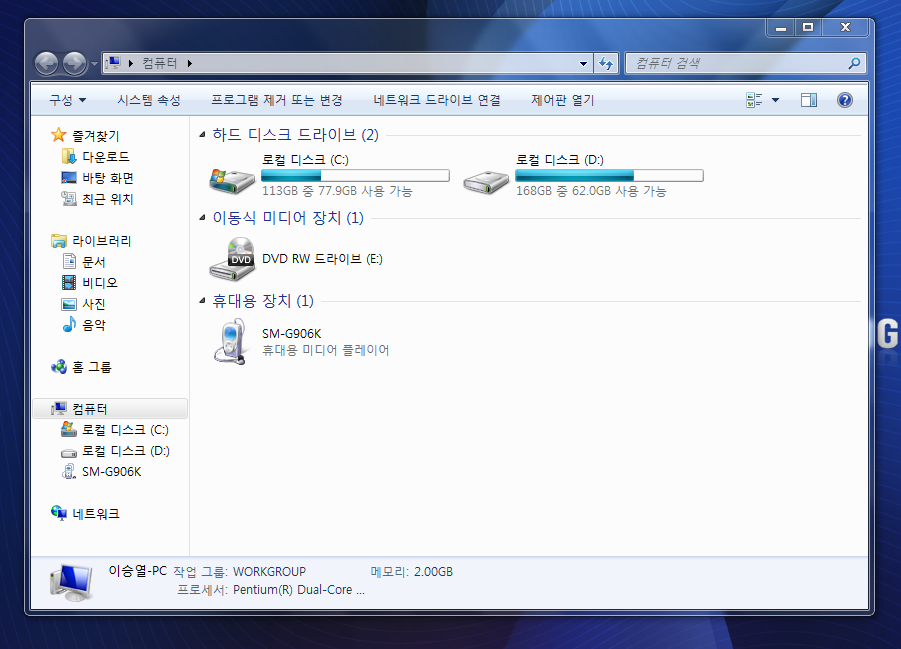Click the refresh button beside address bar

tap(605, 63)
